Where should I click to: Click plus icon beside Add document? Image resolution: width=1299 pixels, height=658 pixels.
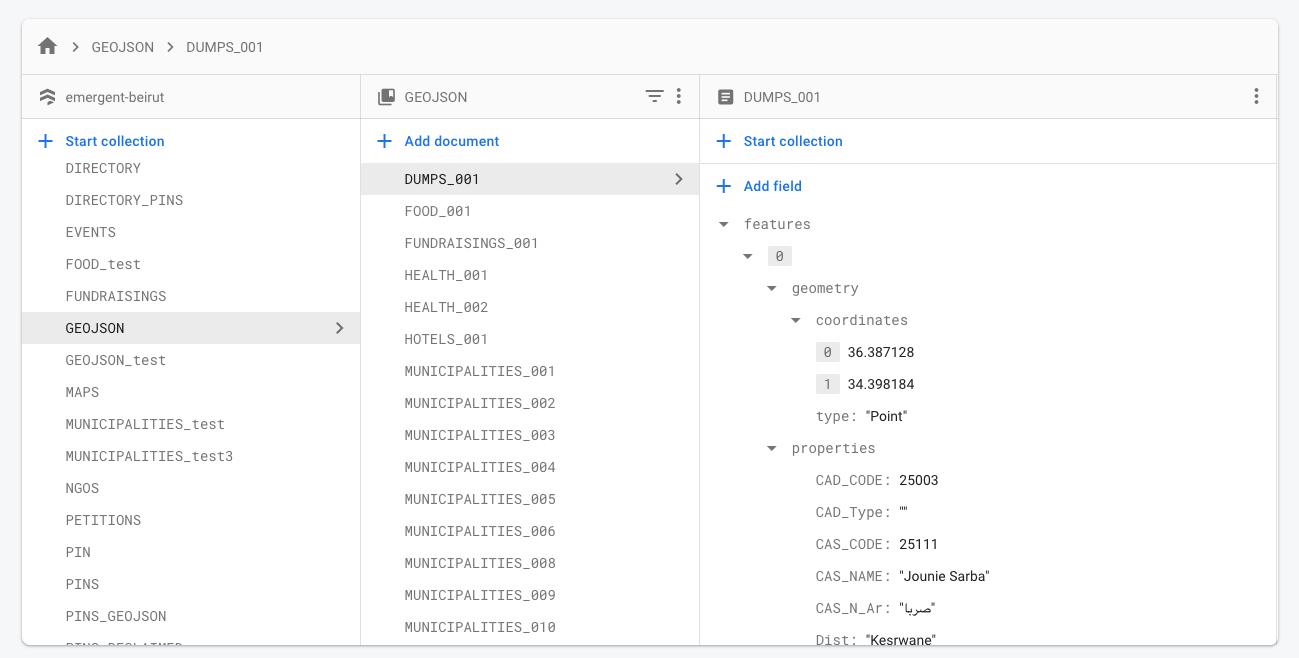coord(384,141)
